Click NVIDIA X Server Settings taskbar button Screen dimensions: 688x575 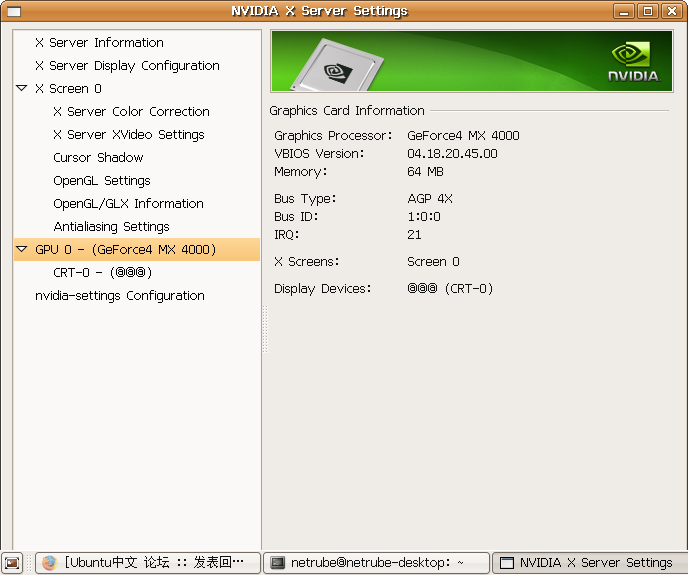590,563
